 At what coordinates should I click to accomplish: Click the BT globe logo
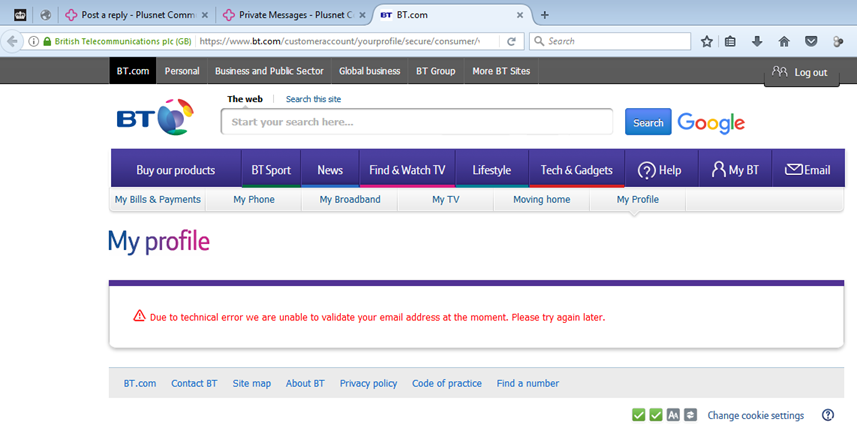point(175,117)
